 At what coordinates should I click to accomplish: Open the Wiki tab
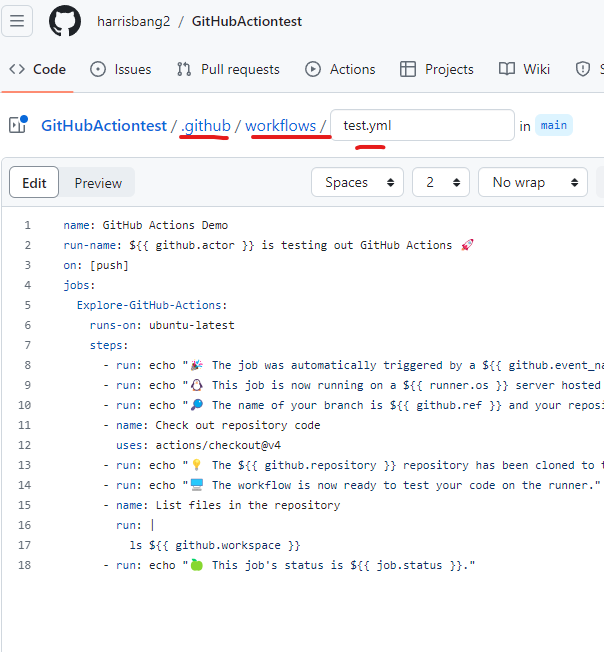pyautogui.click(x=524, y=69)
